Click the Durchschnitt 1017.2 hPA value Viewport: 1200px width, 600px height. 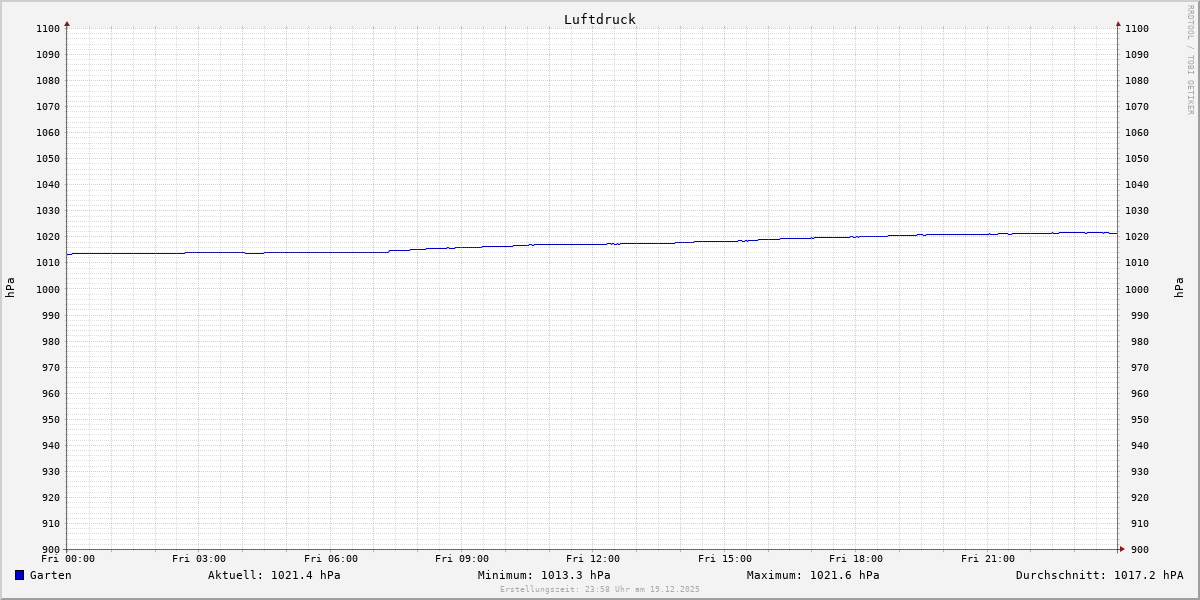click(x=1099, y=575)
